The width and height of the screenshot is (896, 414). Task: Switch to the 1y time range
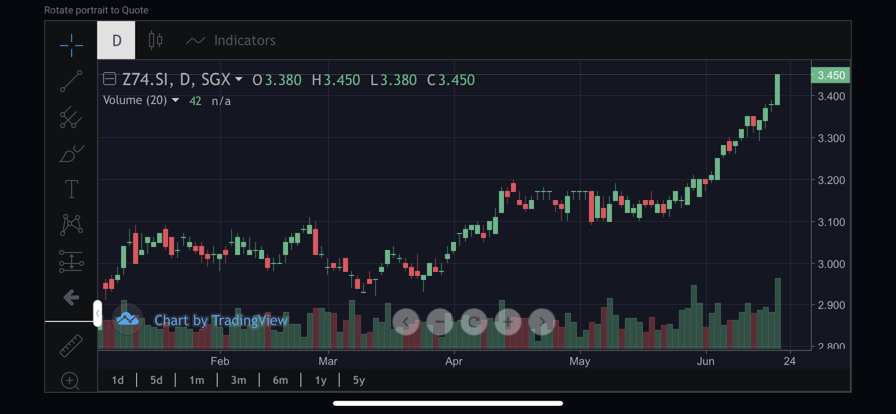pyautogui.click(x=320, y=380)
